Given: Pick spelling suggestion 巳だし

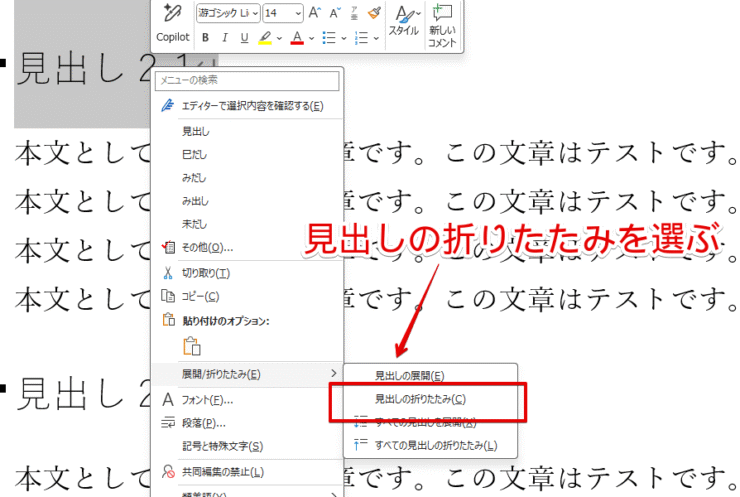Looking at the screenshot, I should [x=247, y=155].
